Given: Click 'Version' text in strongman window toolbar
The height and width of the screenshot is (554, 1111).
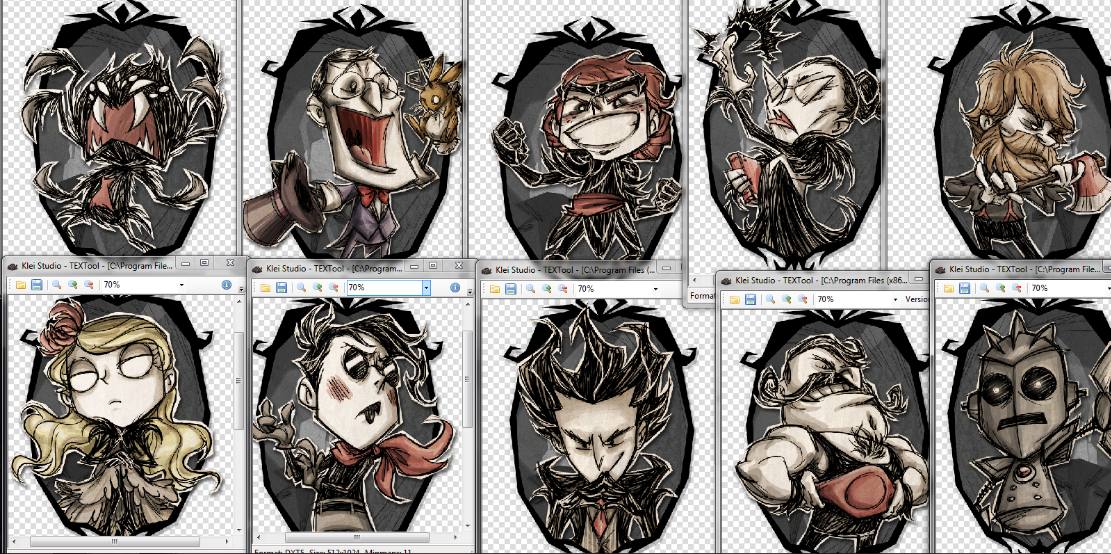Looking at the screenshot, I should tap(916, 299).
